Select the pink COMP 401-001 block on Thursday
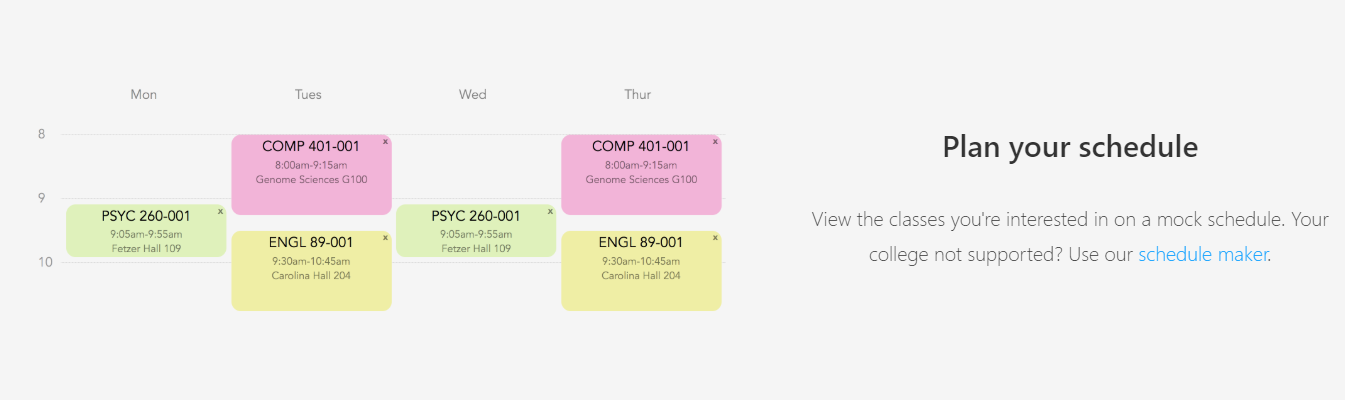This screenshot has width=1345, height=409. pos(641,175)
